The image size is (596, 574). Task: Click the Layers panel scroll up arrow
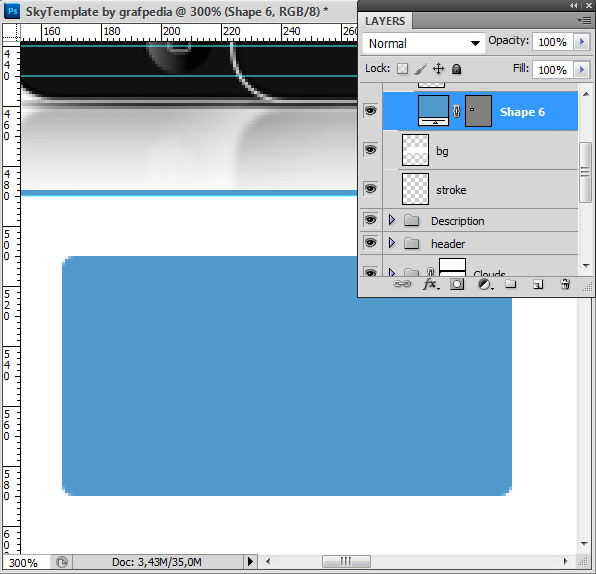coord(586,94)
